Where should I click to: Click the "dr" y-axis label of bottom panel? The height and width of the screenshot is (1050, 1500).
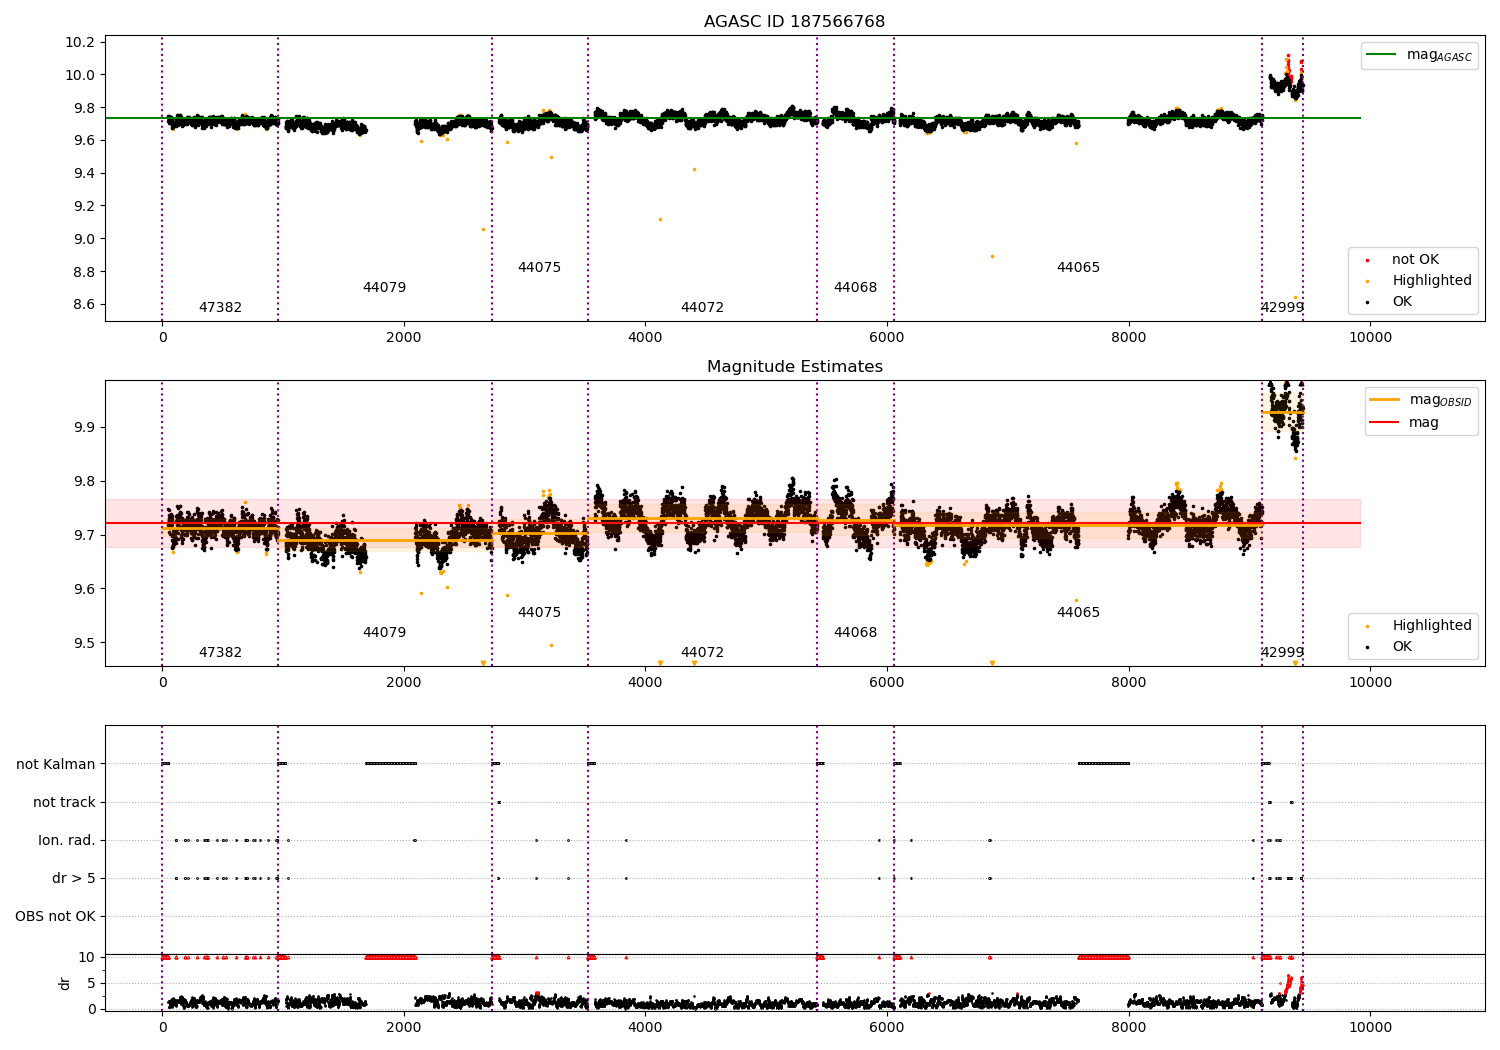(65, 983)
